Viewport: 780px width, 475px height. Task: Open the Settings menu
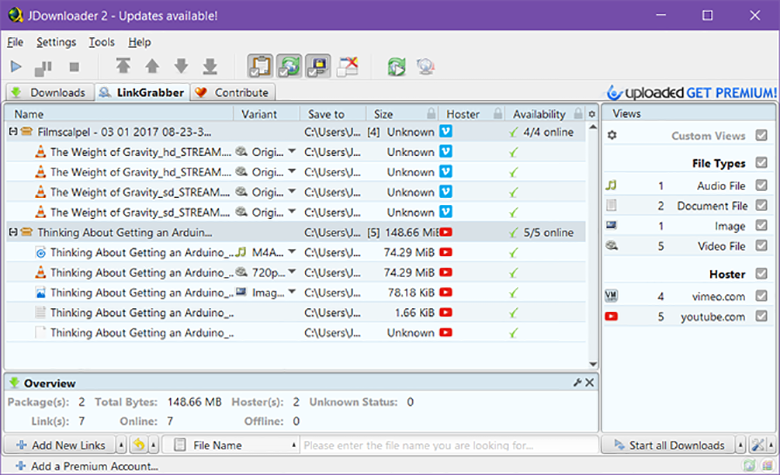[56, 42]
